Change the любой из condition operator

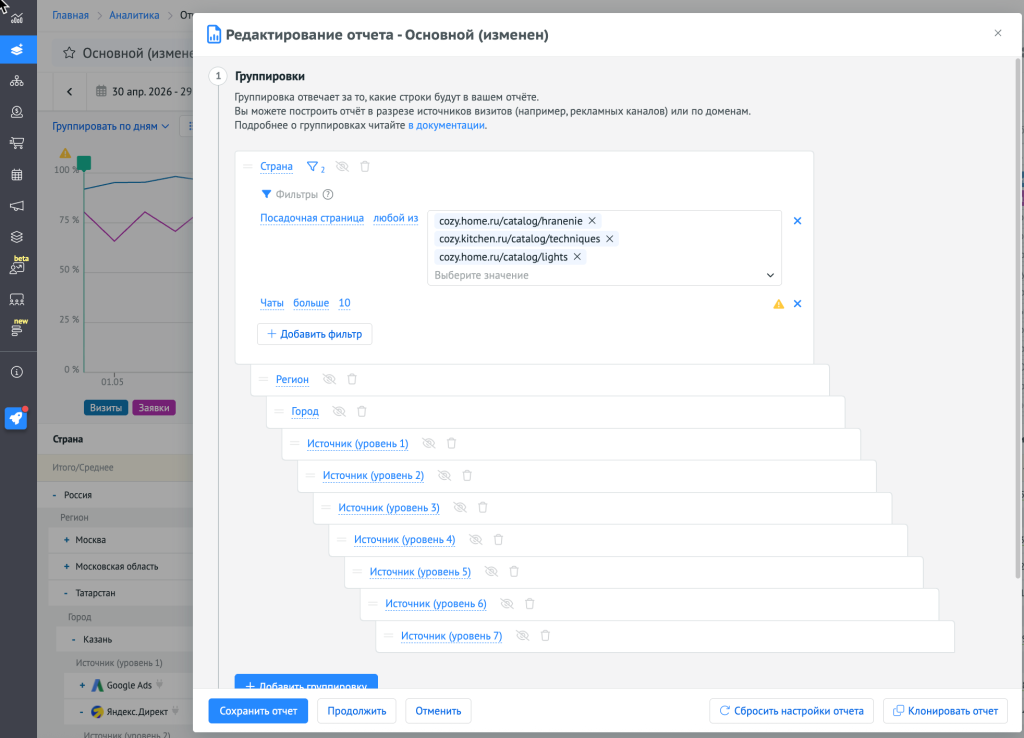[395, 218]
